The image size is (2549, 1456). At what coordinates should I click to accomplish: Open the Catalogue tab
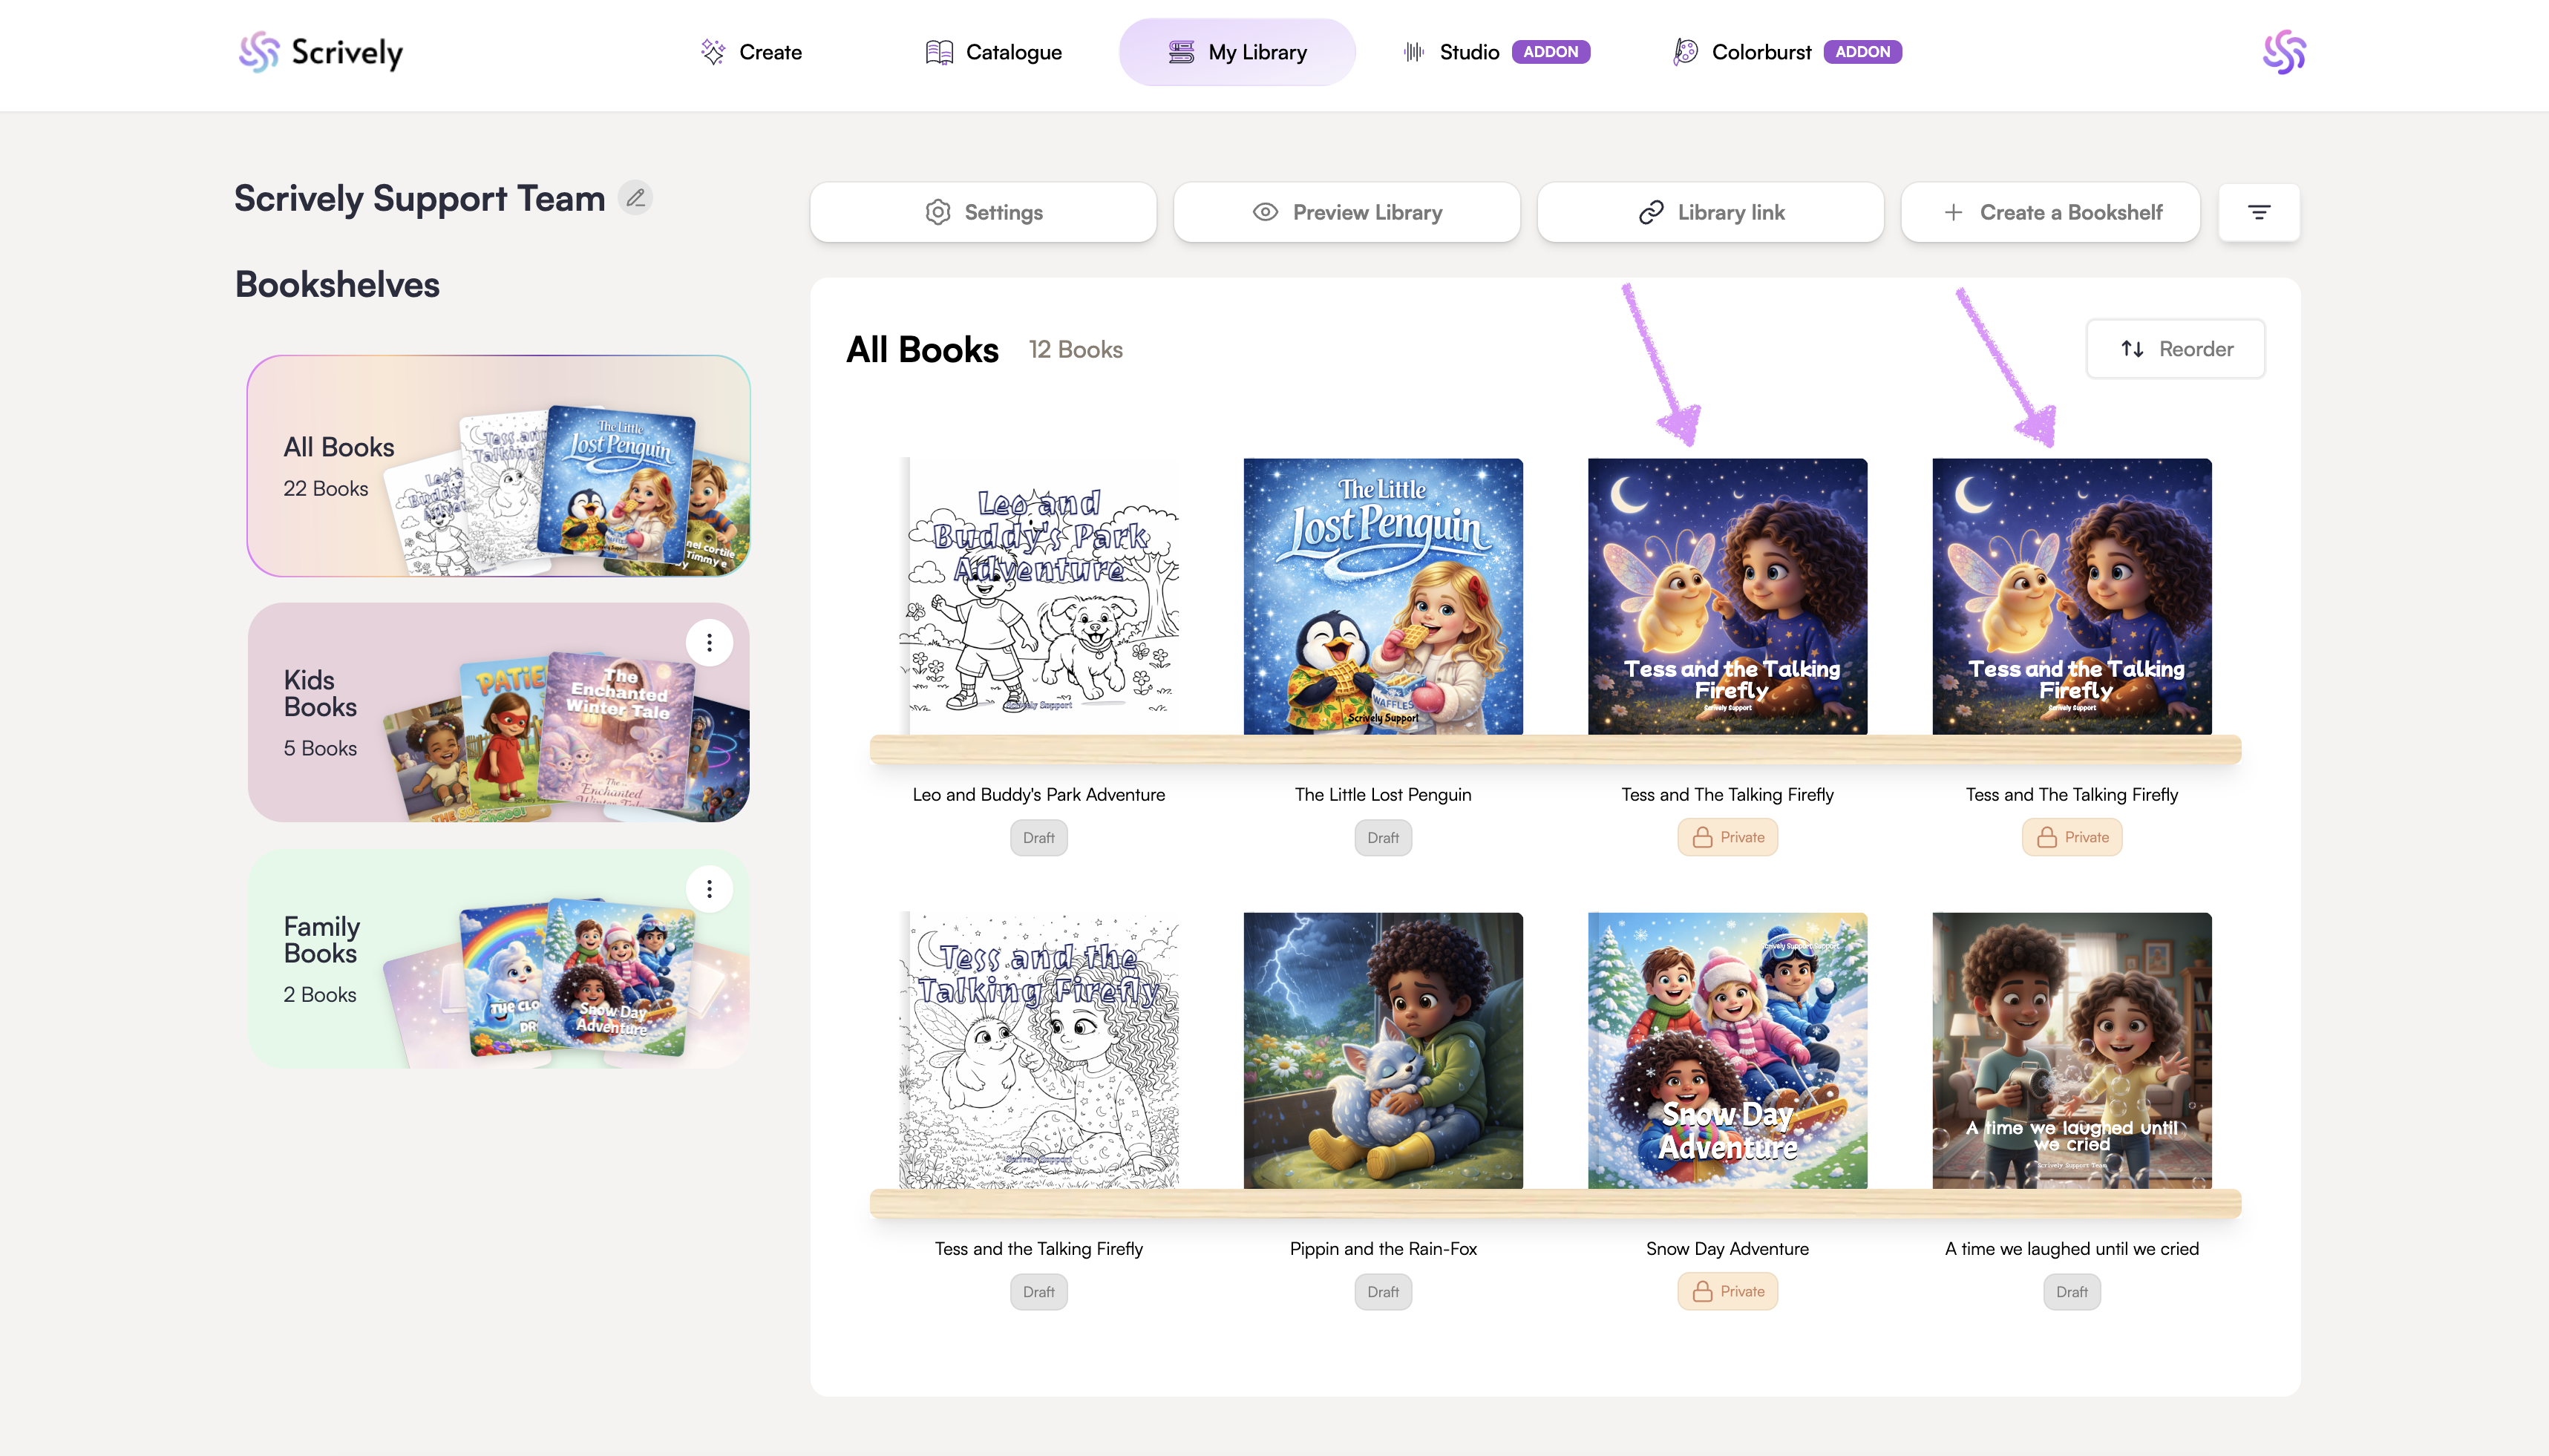993,52
